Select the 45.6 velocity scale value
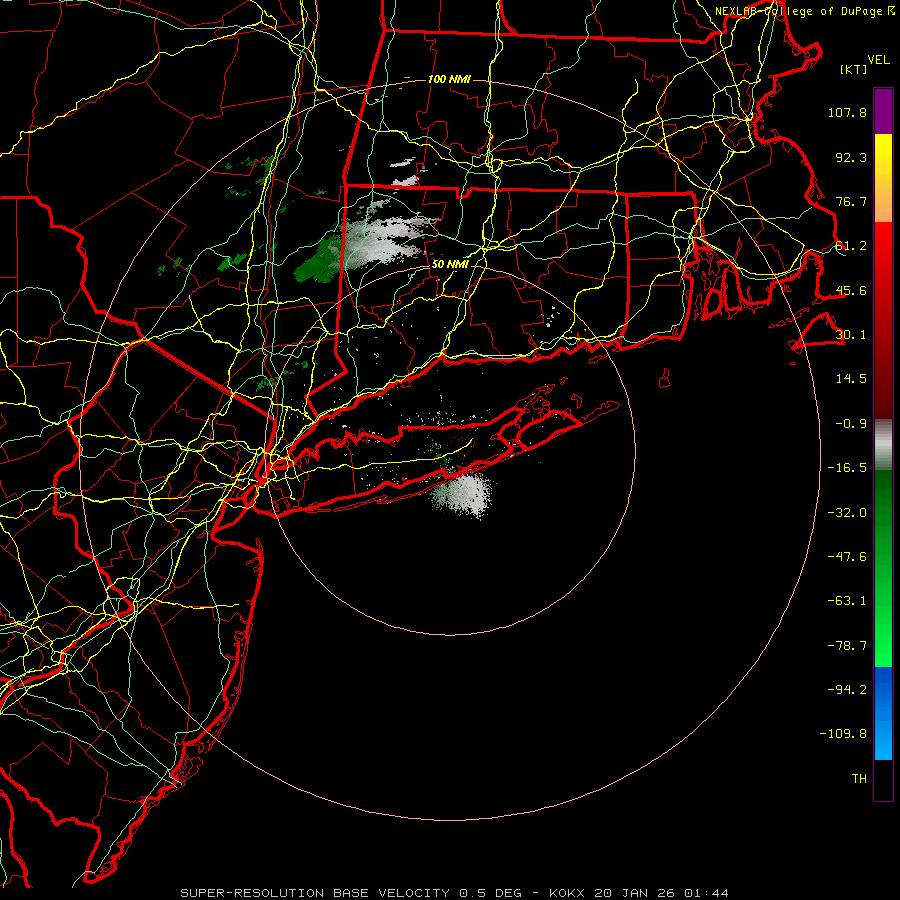This screenshot has height=900, width=900. pos(851,290)
